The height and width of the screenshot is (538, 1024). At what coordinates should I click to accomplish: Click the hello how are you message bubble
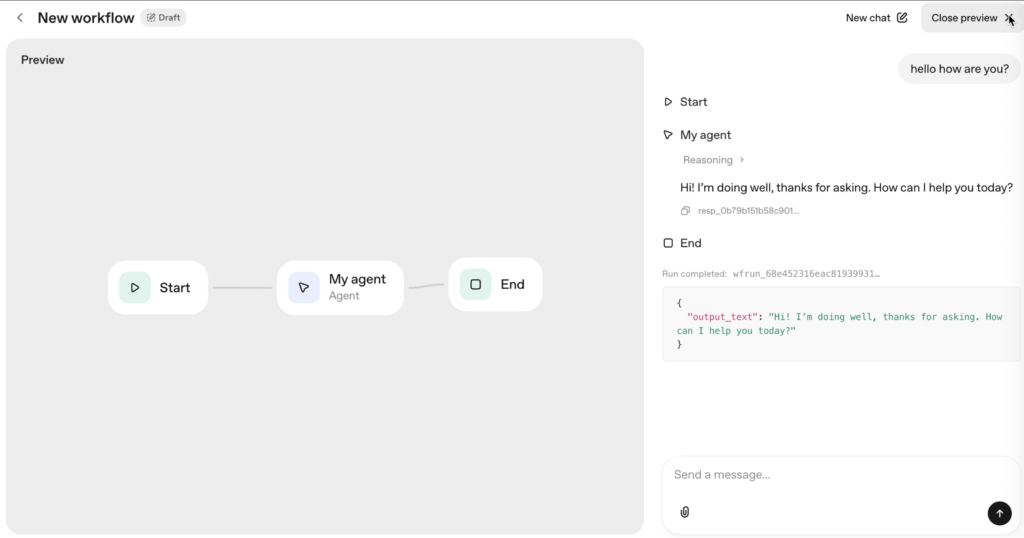point(959,69)
